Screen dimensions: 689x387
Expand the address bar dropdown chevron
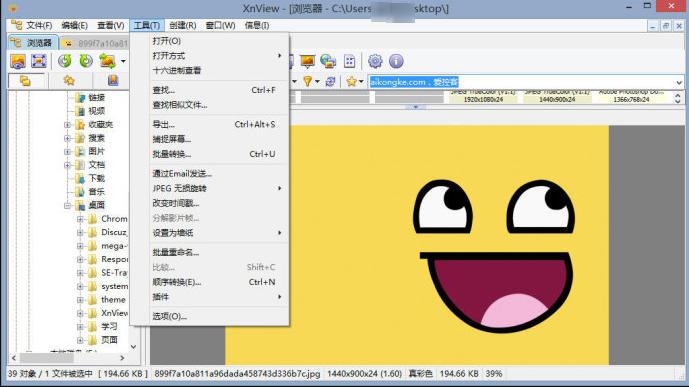coord(679,82)
